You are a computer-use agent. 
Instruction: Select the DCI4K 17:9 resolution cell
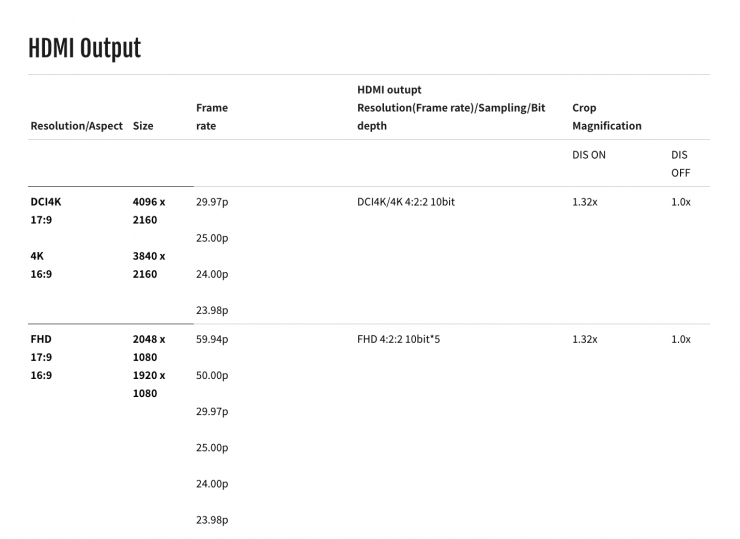point(46,210)
